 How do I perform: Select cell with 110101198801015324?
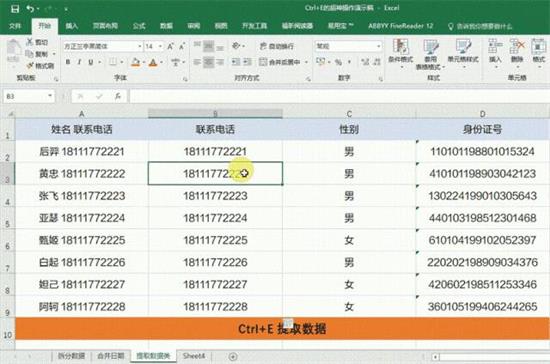click(482, 151)
